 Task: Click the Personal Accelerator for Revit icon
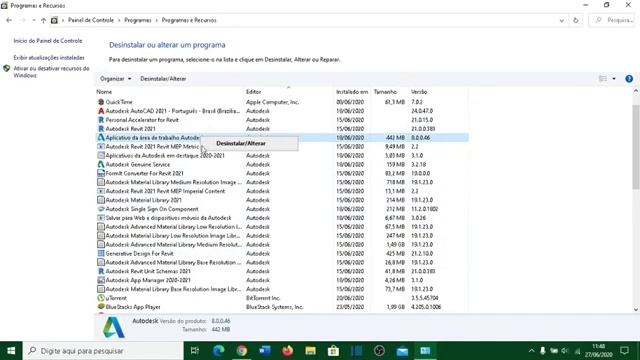pos(101,120)
